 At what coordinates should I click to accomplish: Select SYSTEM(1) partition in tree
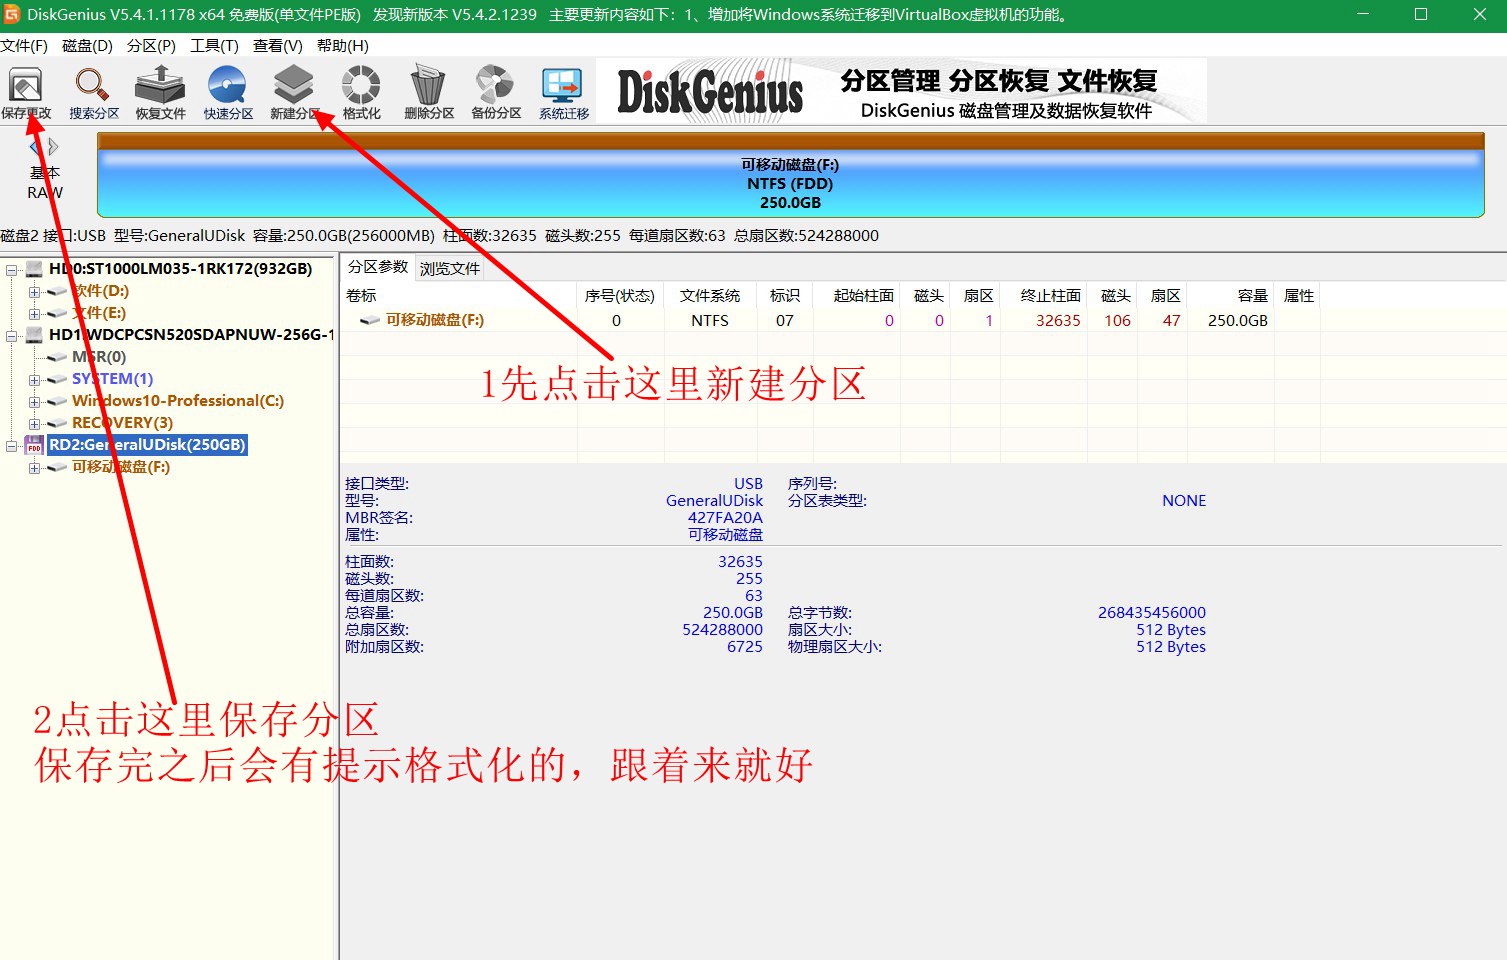pos(112,379)
